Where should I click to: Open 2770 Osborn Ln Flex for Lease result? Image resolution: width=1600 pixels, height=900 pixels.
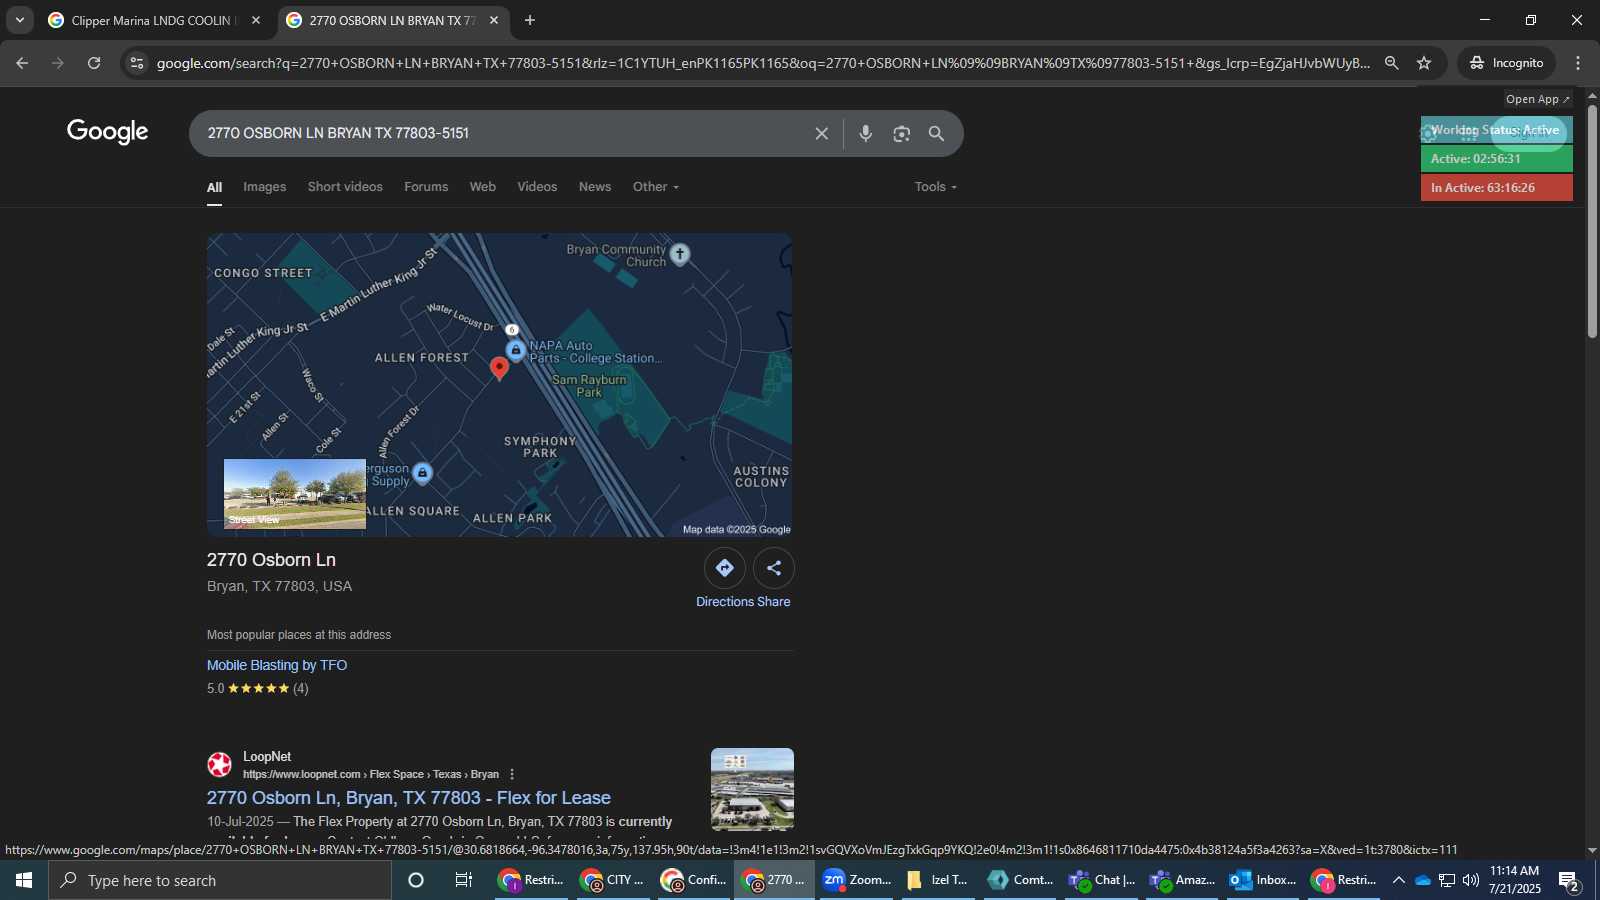coord(409,798)
